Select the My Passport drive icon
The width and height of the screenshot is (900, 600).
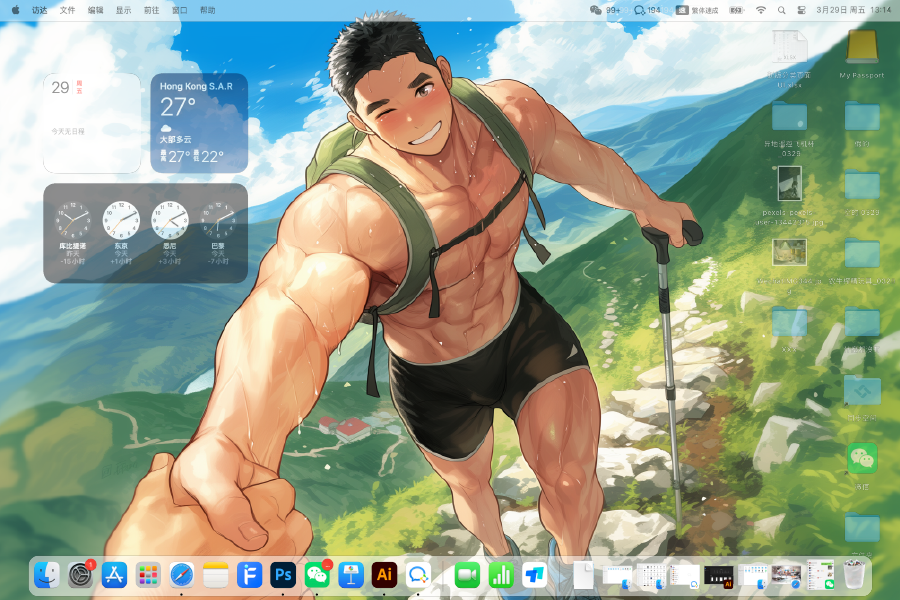861,48
